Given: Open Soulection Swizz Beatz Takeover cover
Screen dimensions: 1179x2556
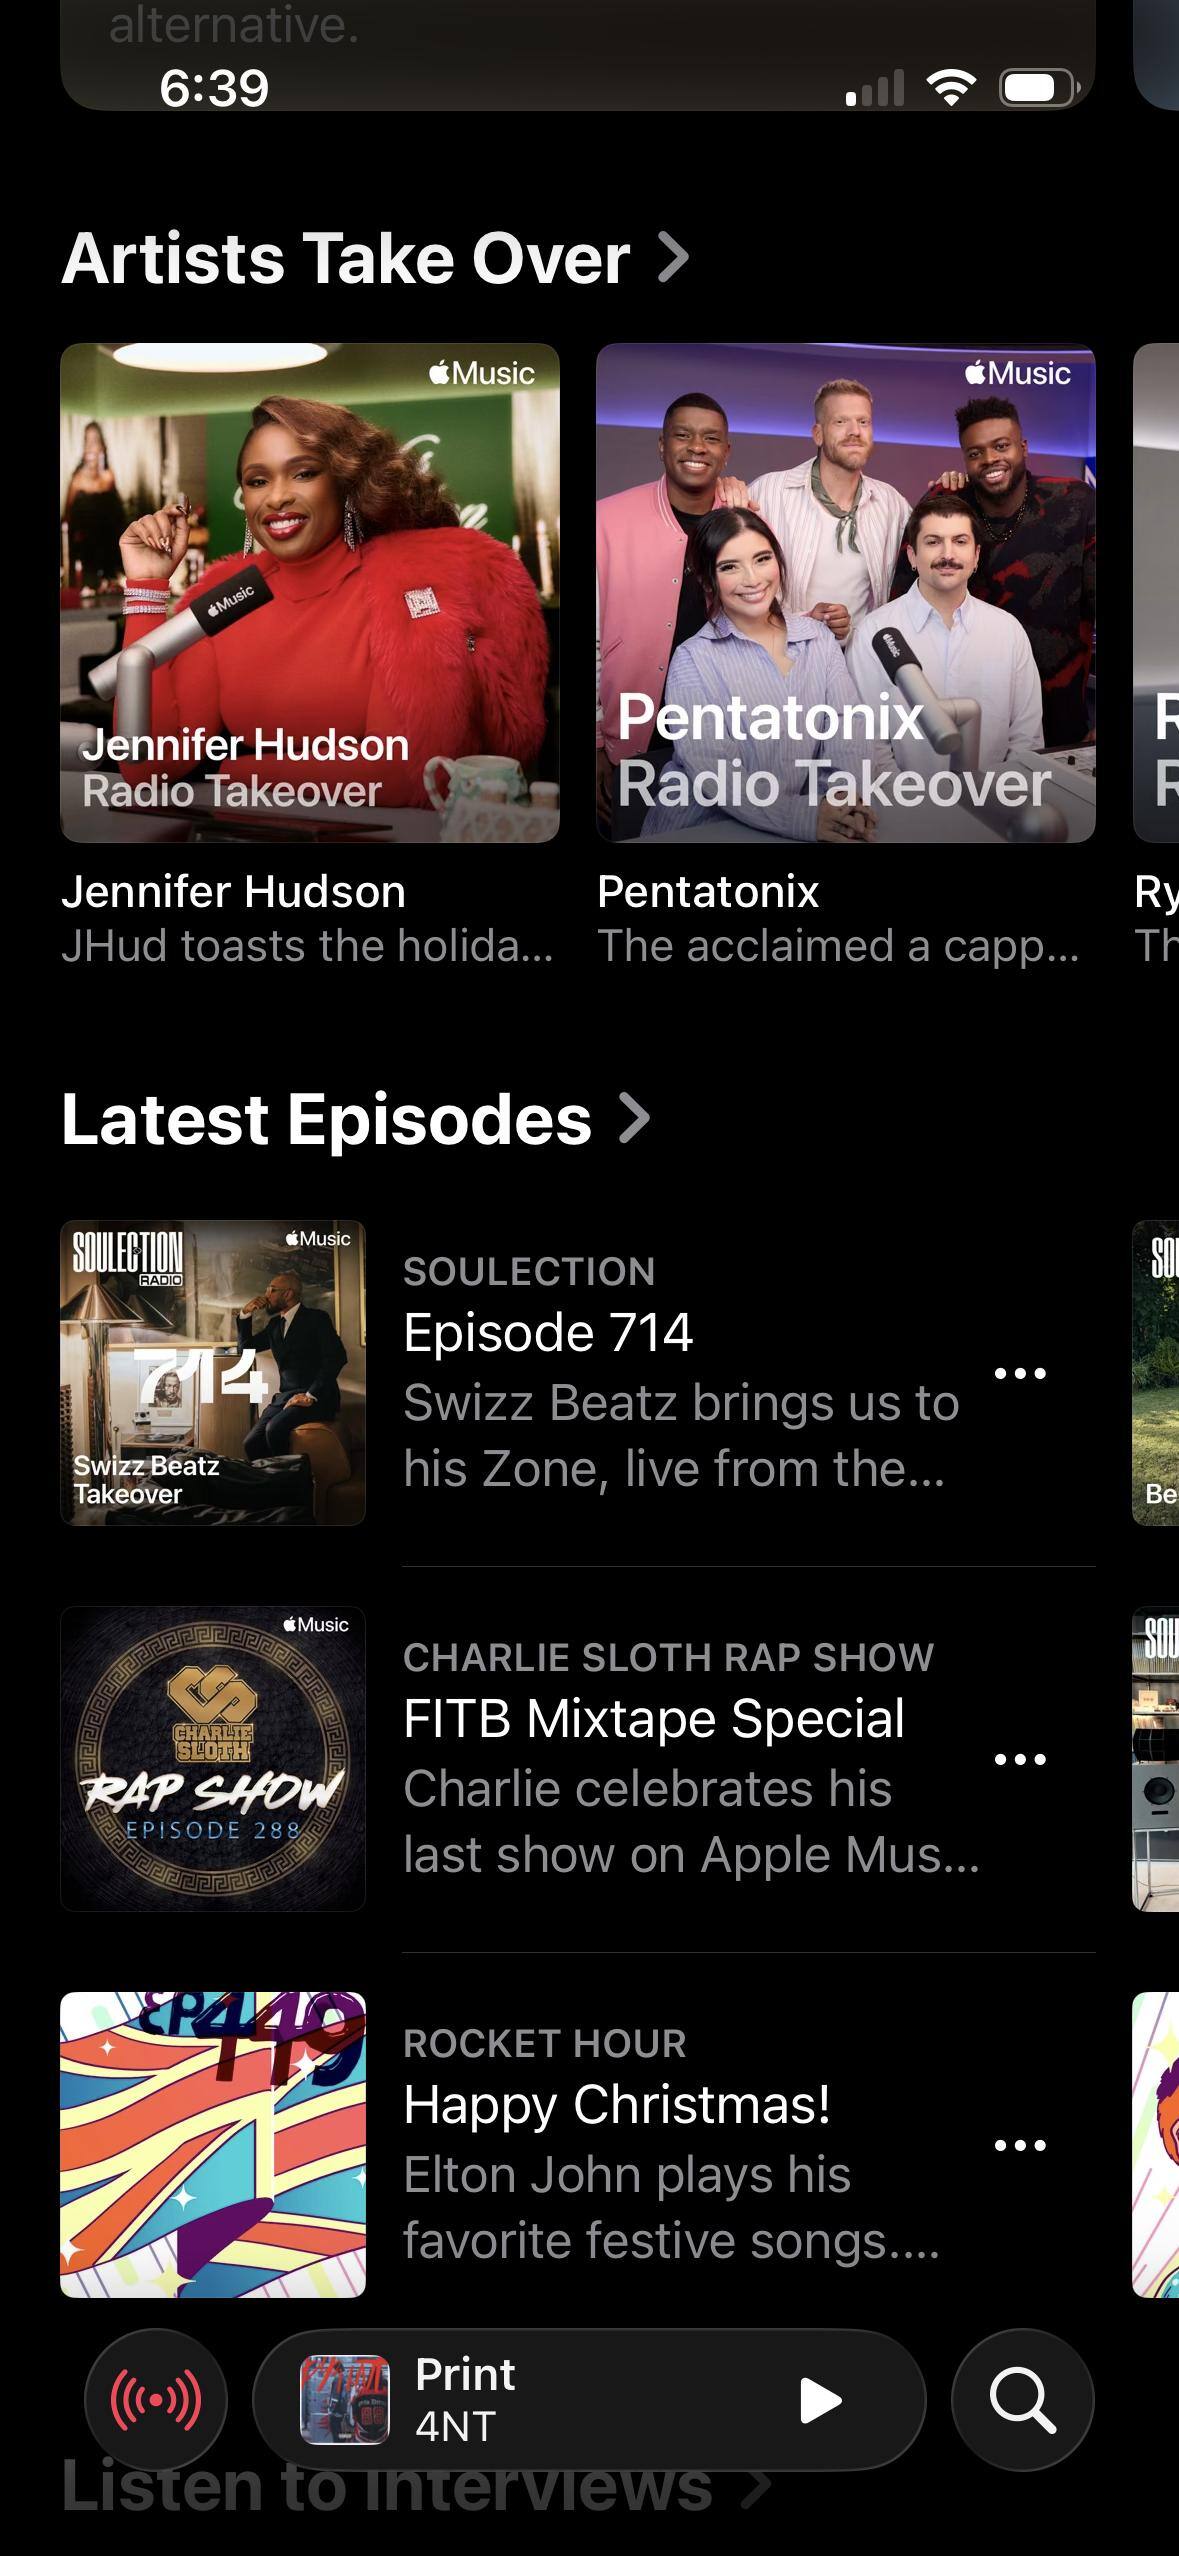Looking at the screenshot, I should click(213, 1373).
